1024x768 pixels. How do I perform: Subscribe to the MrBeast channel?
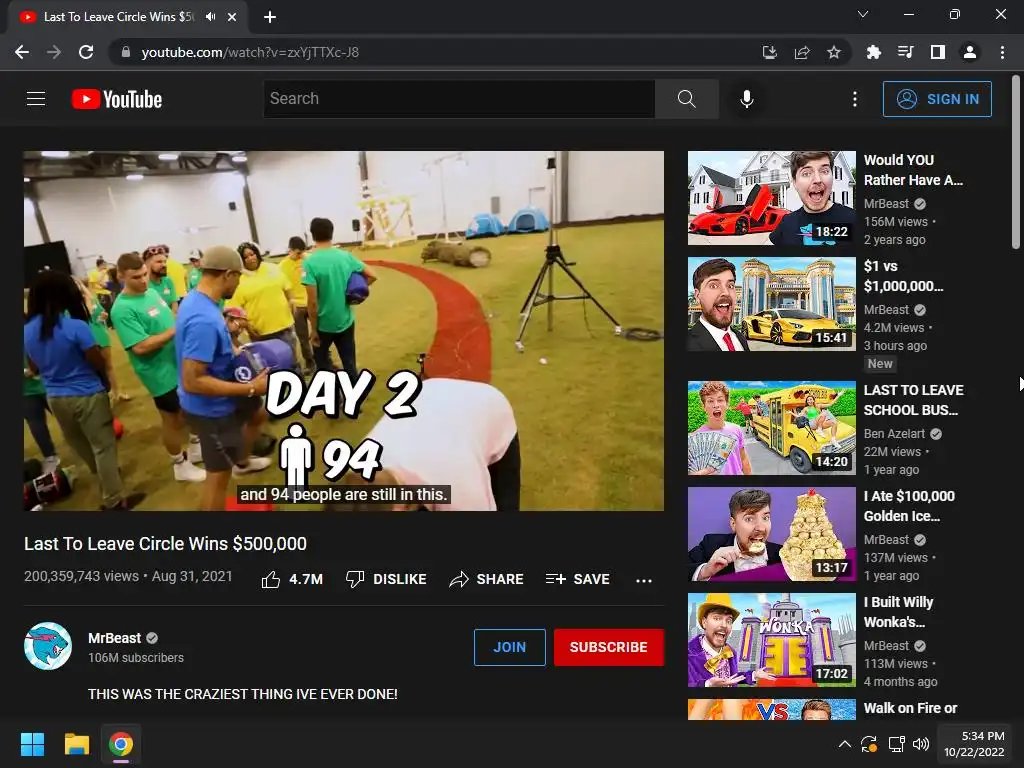click(609, 647)
